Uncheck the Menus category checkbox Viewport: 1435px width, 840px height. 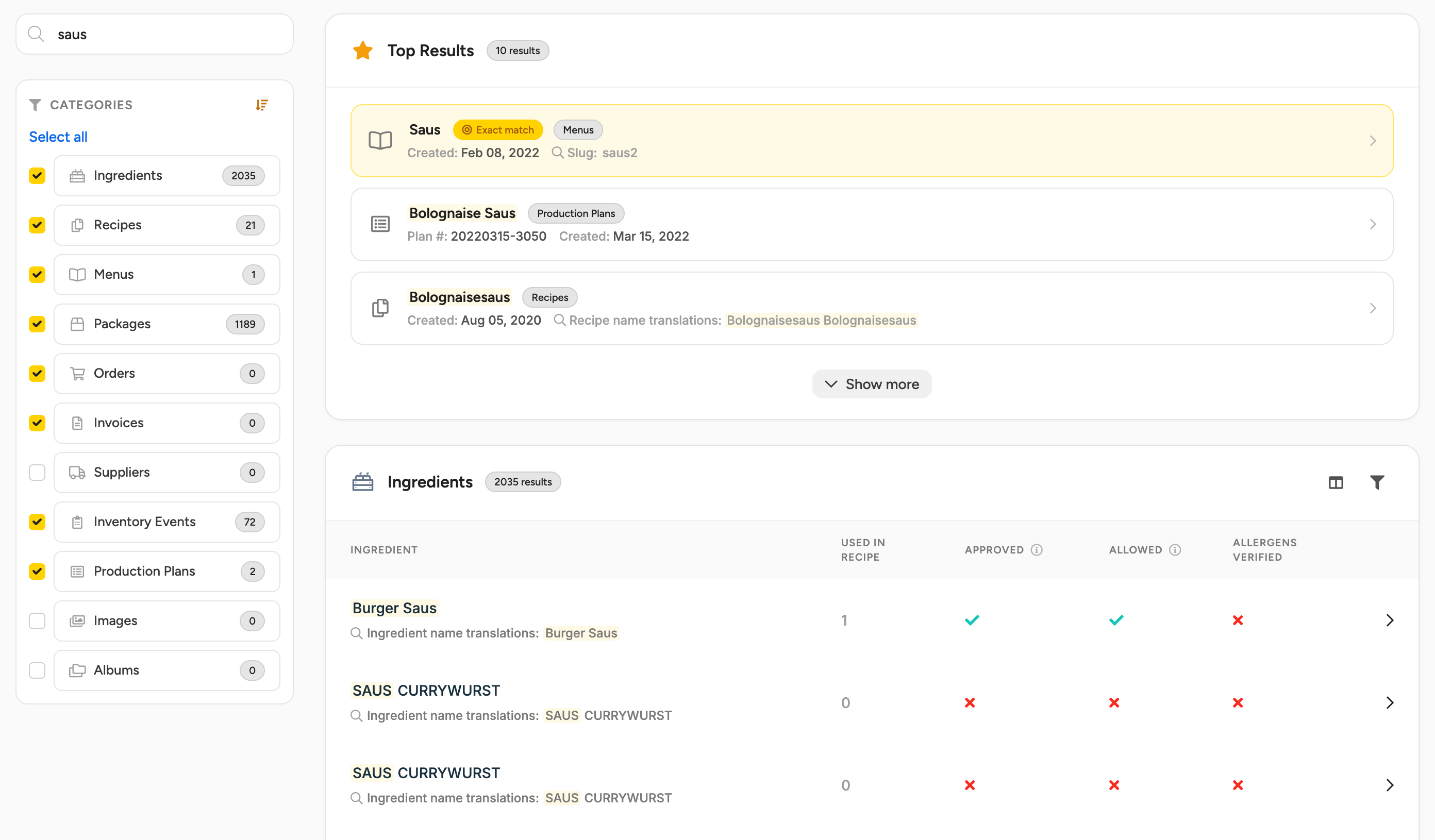tap(37, 274)
